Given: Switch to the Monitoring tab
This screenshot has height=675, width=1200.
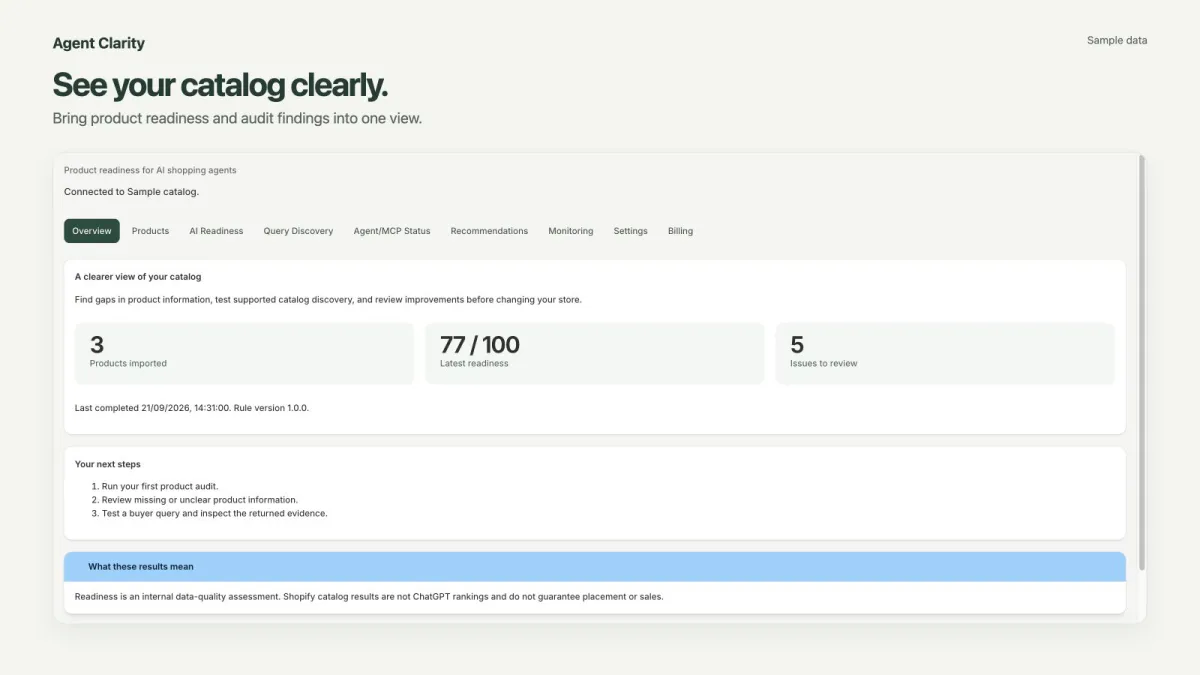Looking at the screenshot, I should pos(570,231).
